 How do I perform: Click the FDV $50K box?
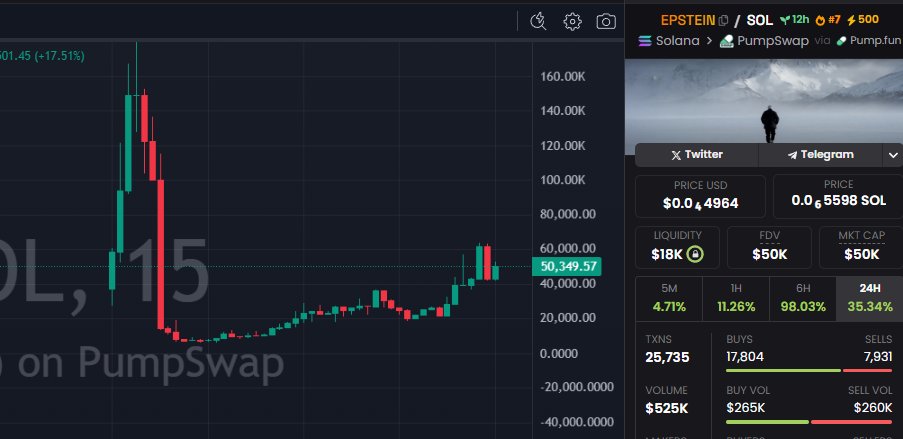(769, 247)
